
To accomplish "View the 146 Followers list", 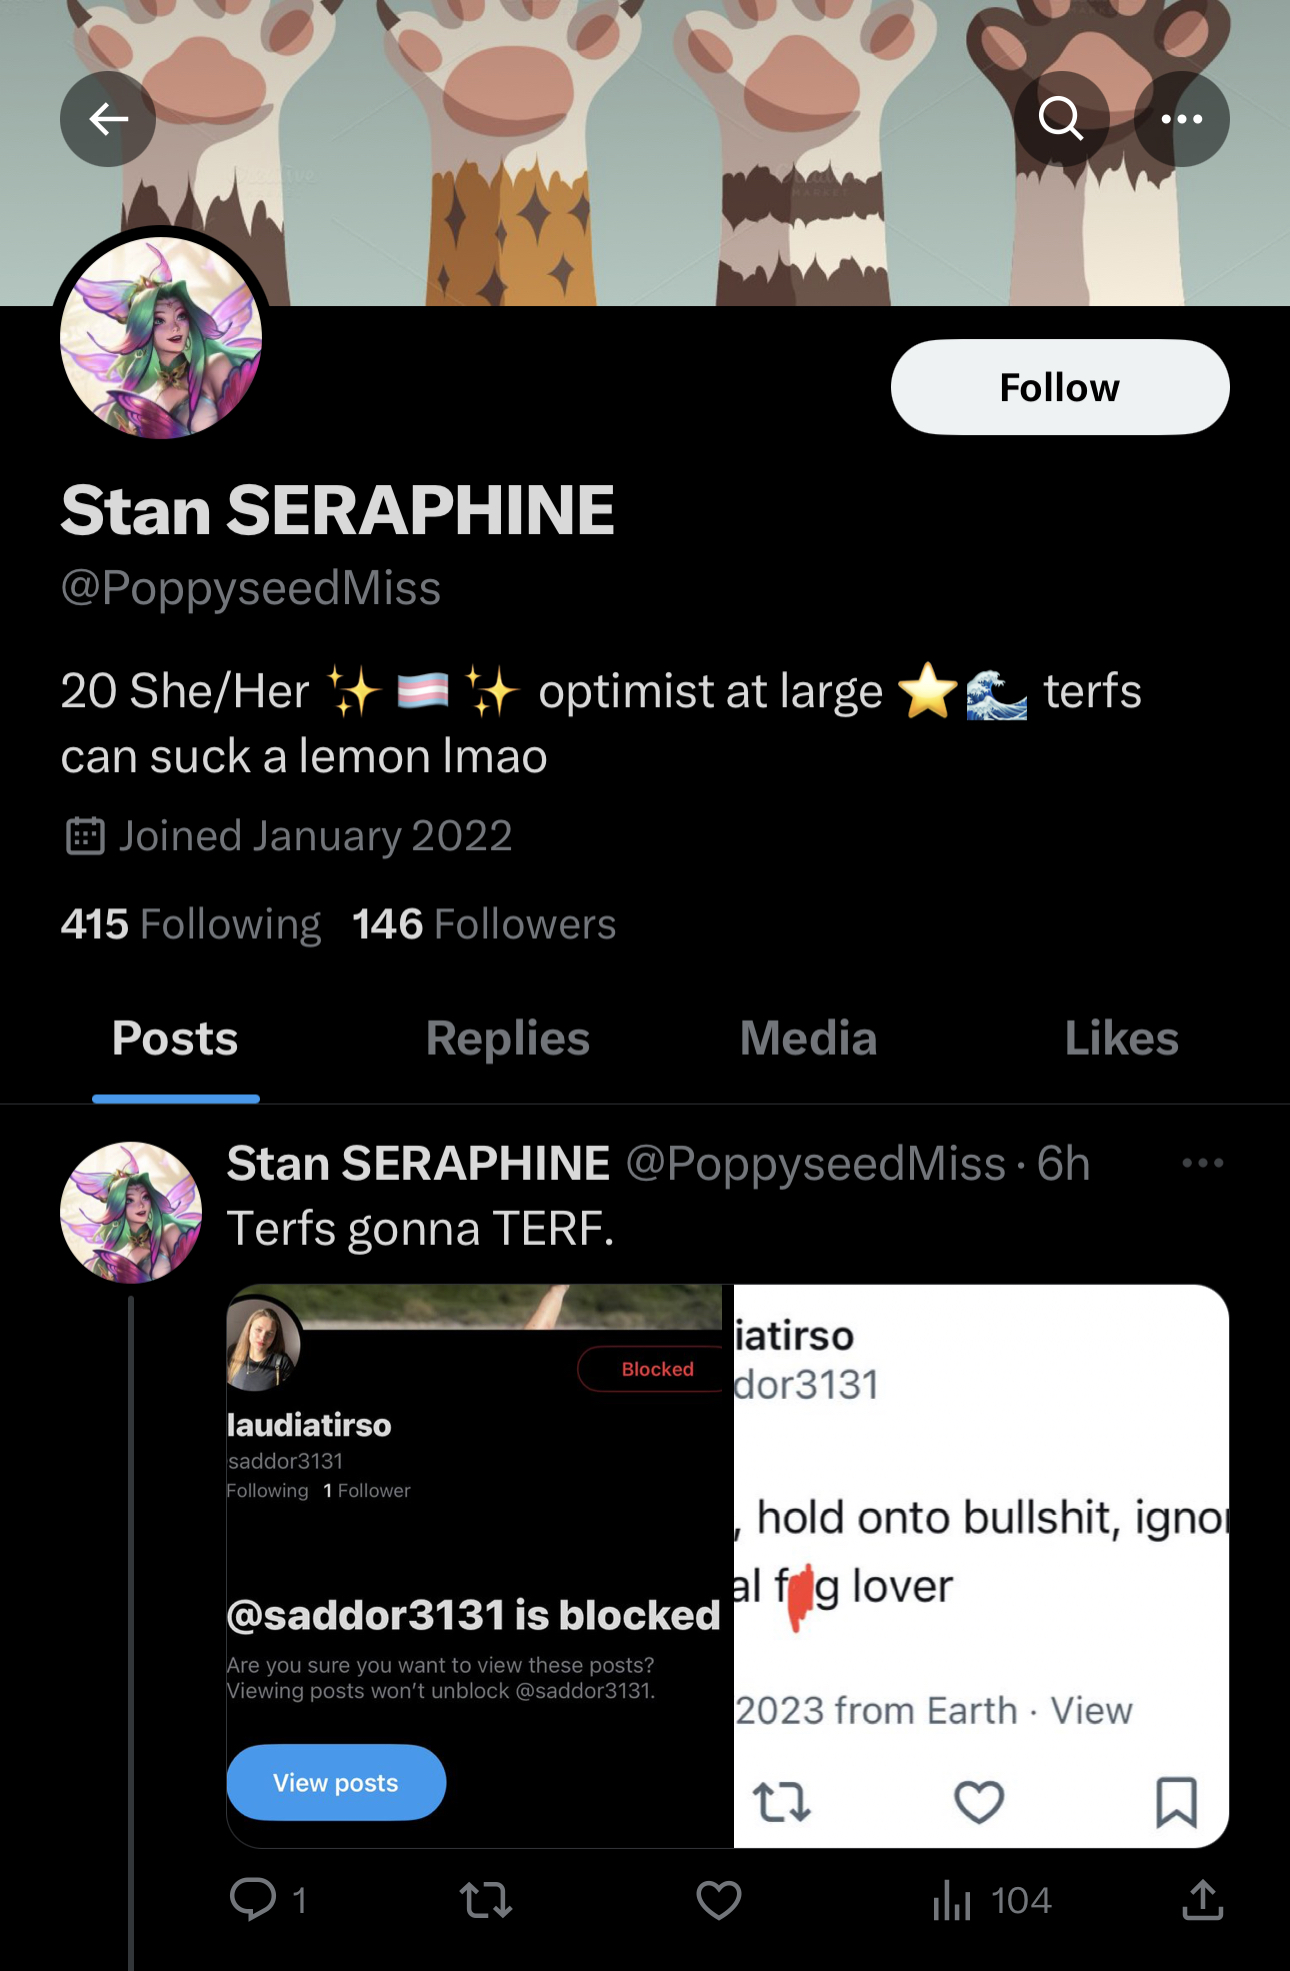I will pos(484,924).
